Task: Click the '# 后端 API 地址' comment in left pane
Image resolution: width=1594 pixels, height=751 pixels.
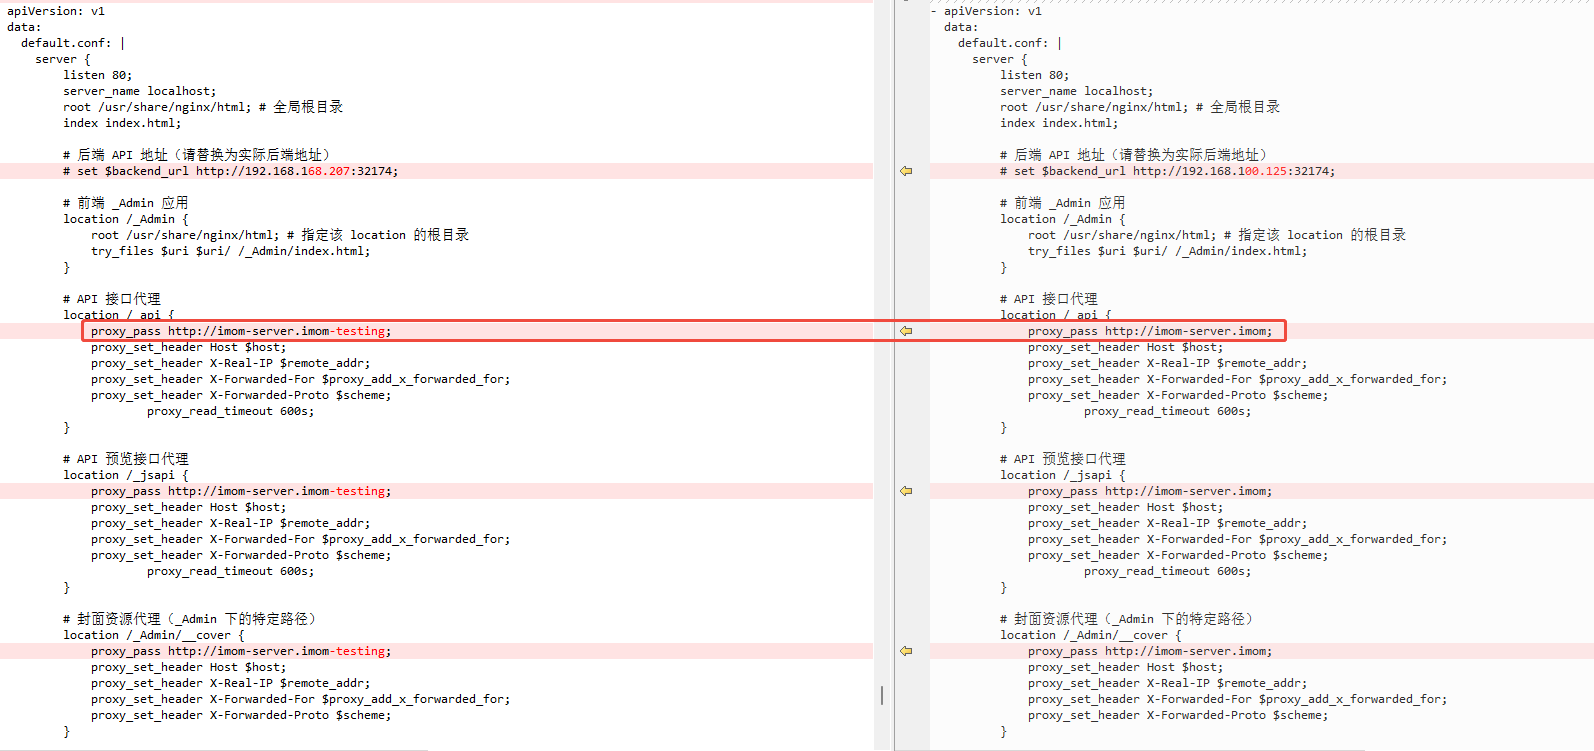Action: (x=196, y=155)
